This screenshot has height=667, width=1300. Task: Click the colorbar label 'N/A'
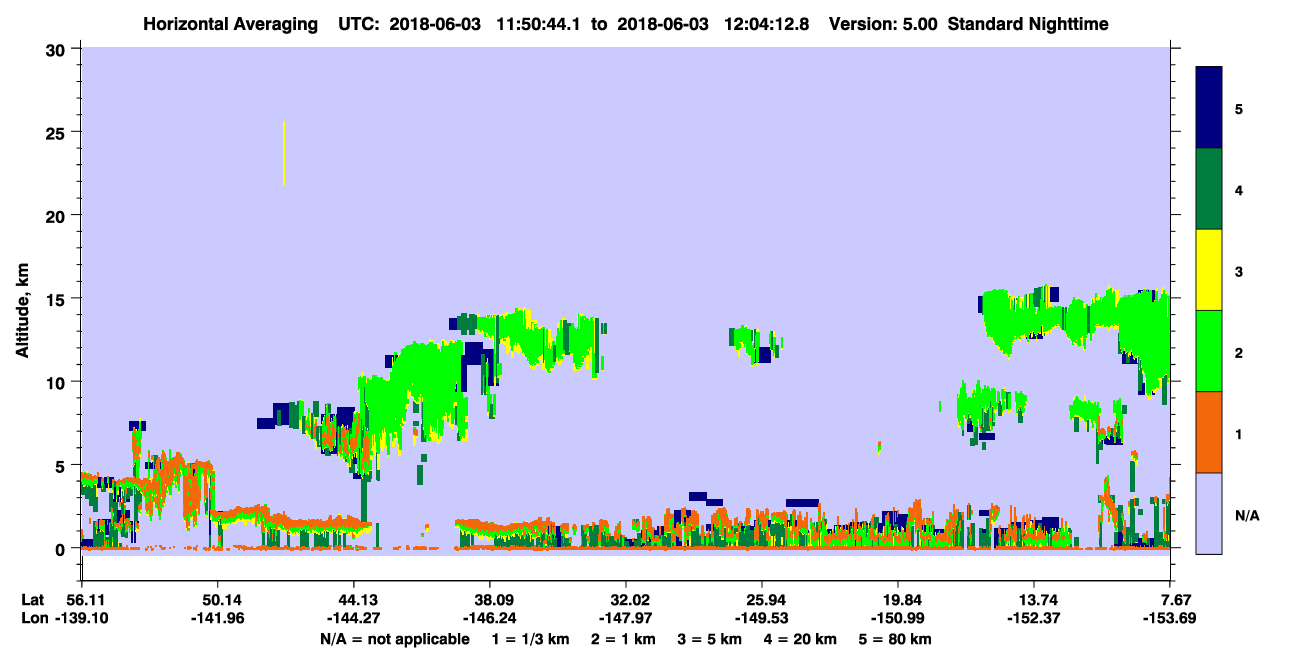1247,515
